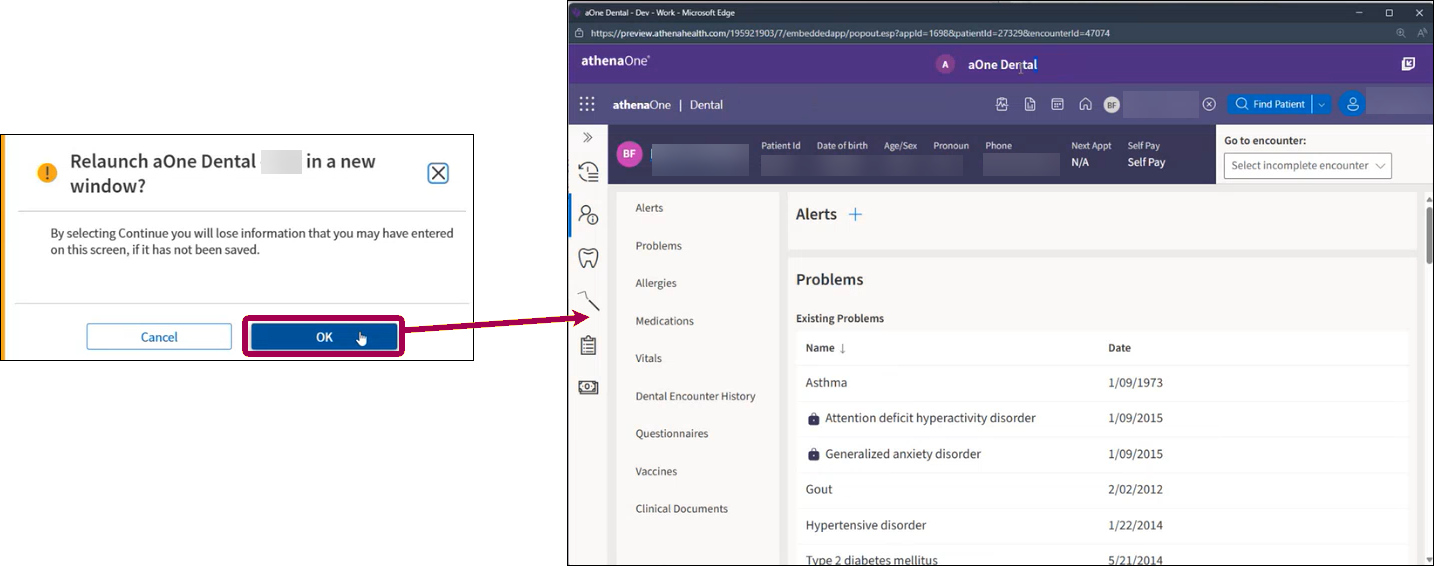Click the Find Patient button
This screenshot has width=1434, height=566.
coord(1269,104)
